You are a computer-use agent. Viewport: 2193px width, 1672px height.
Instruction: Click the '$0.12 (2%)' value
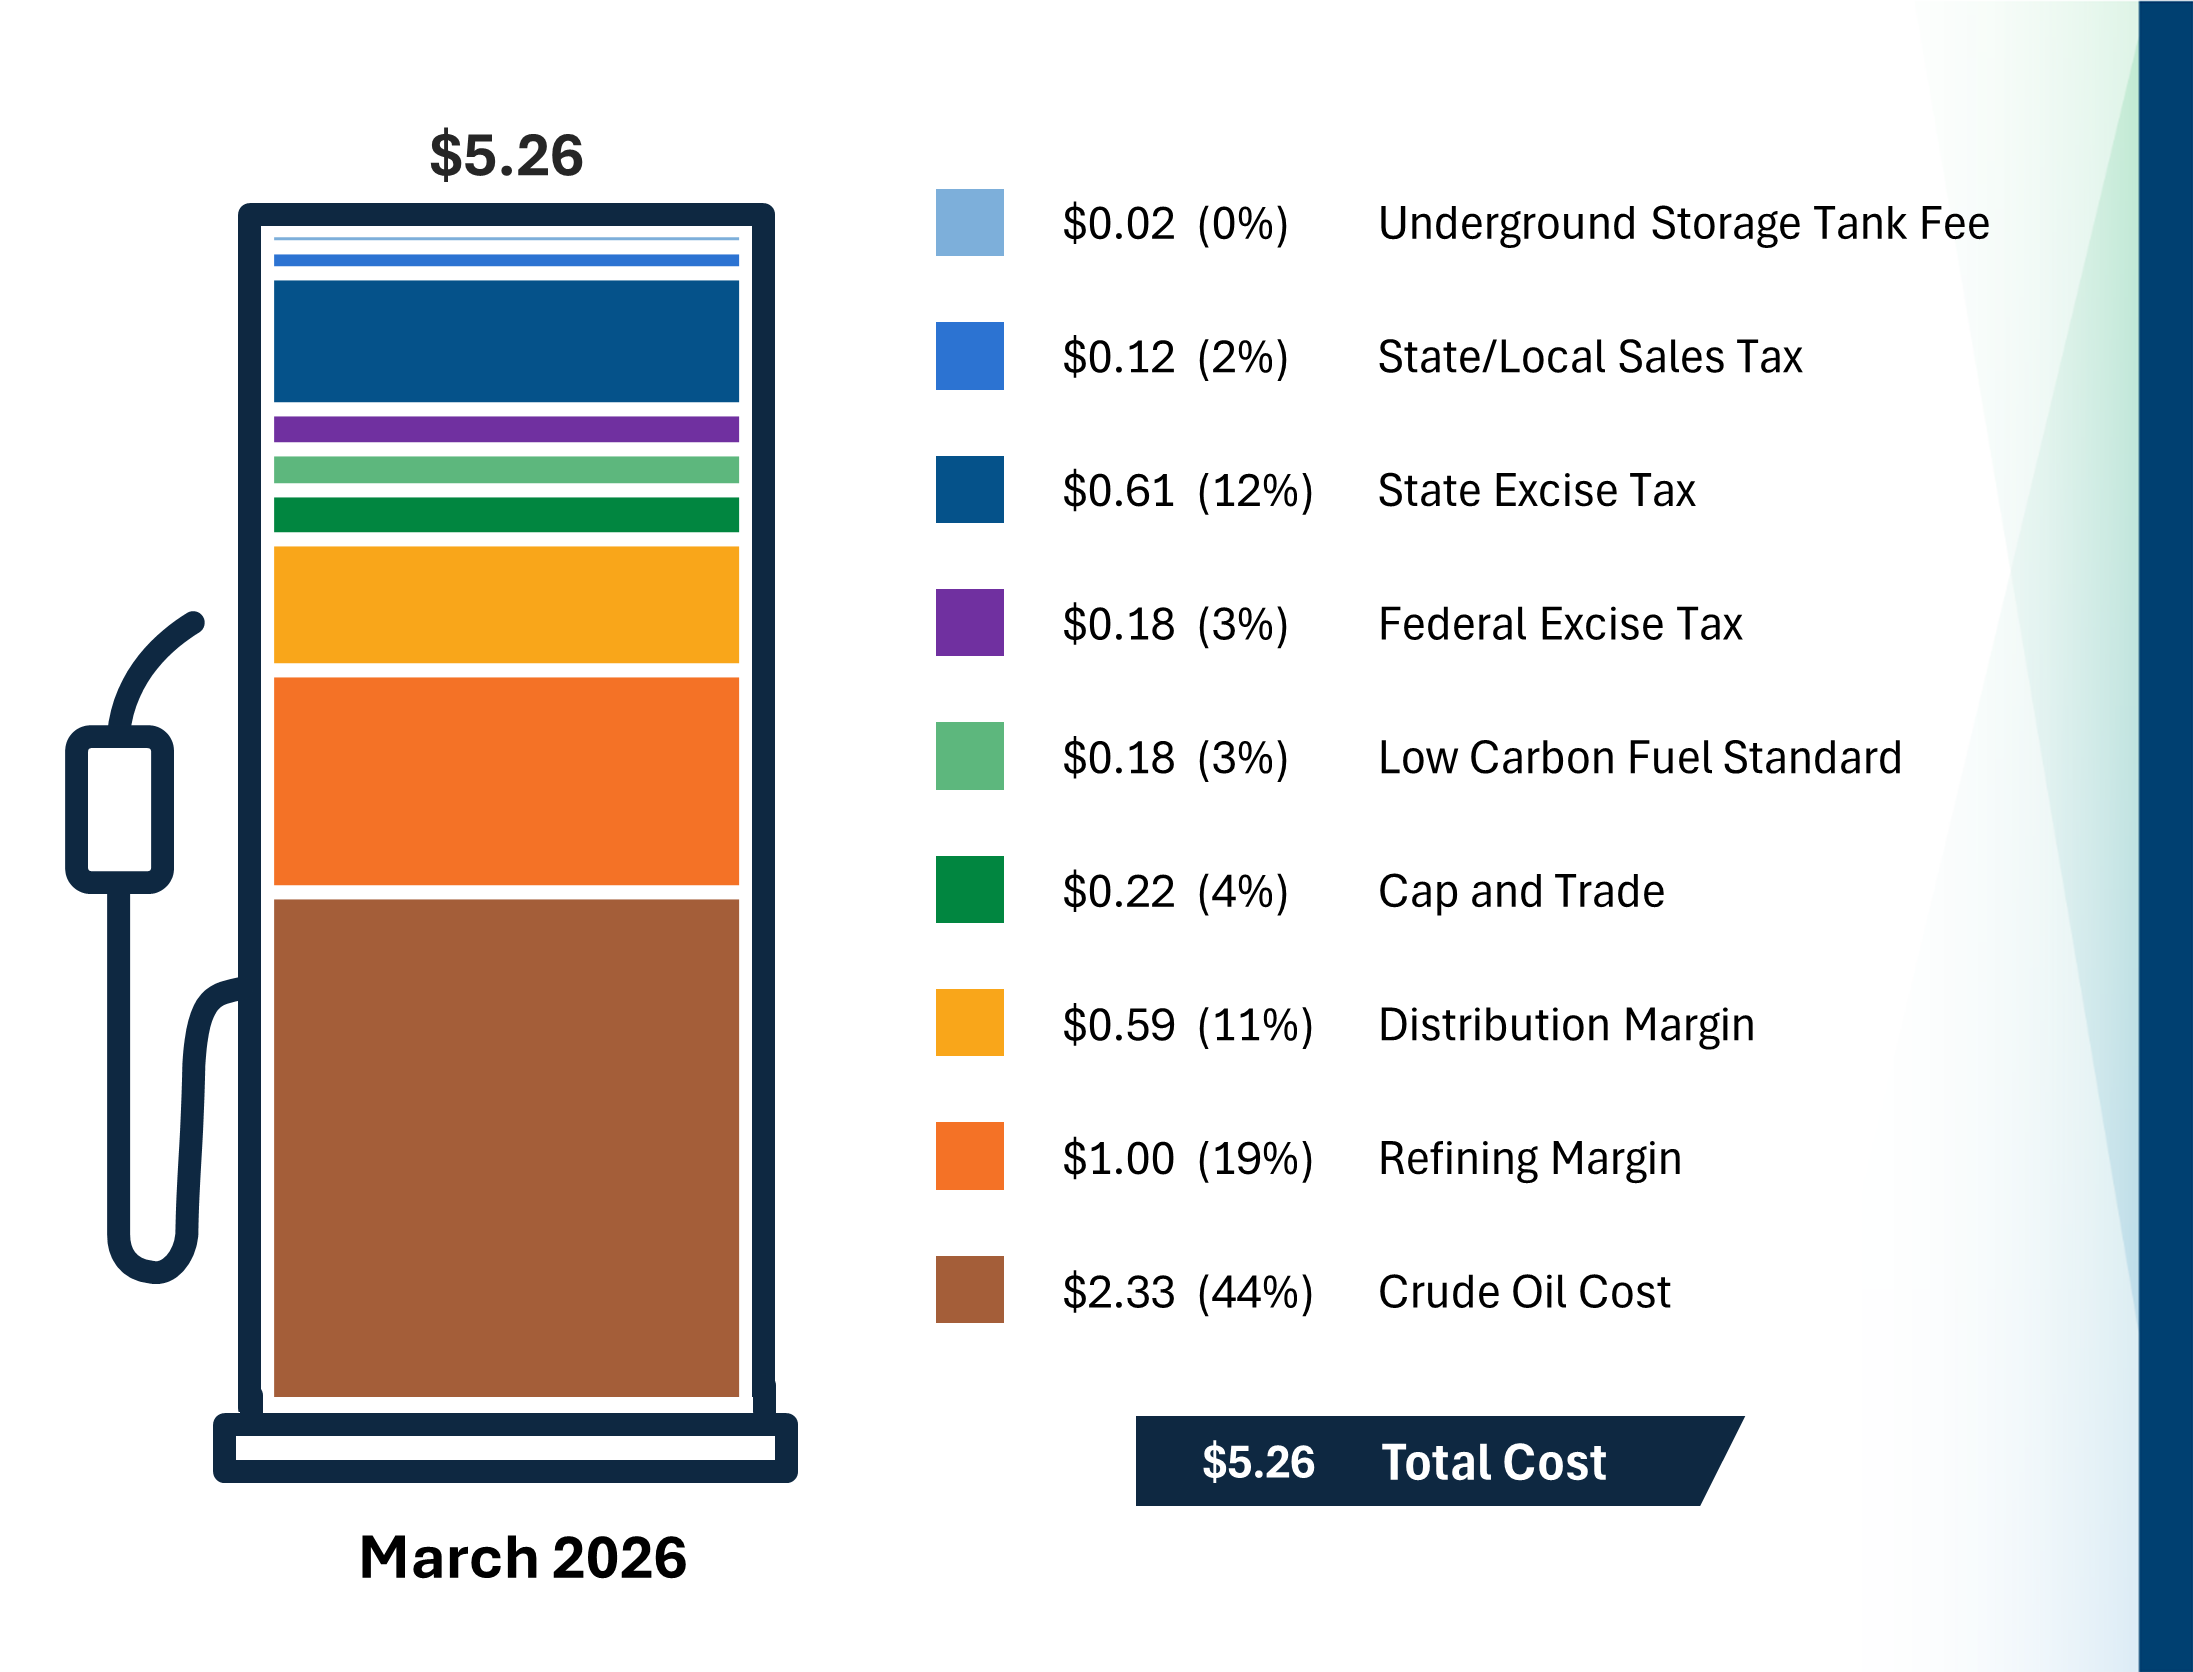[1175, 357]
